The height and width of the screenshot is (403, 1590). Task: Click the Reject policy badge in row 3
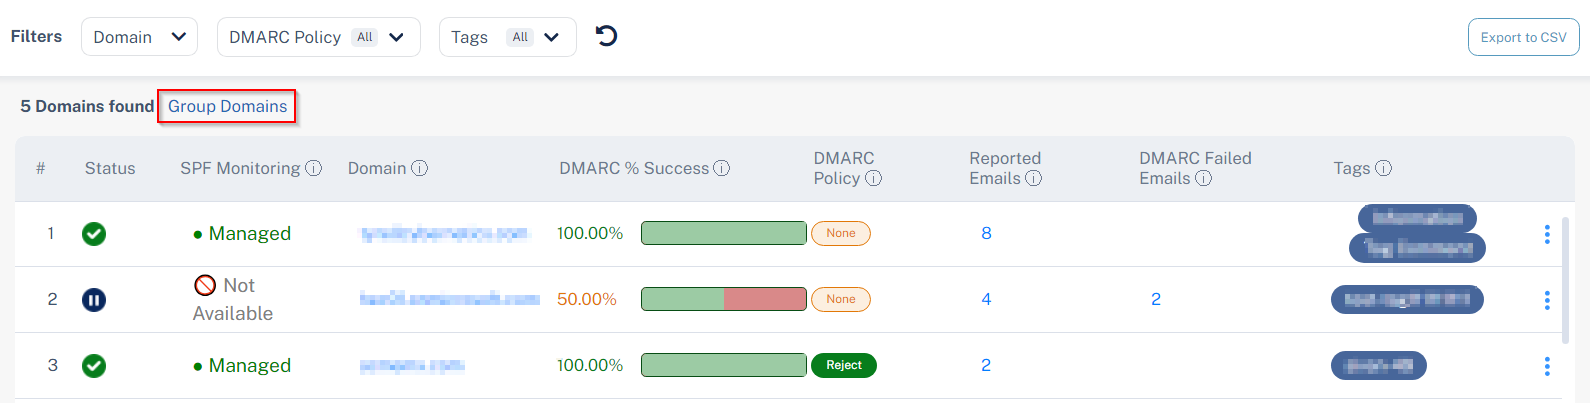844,365
